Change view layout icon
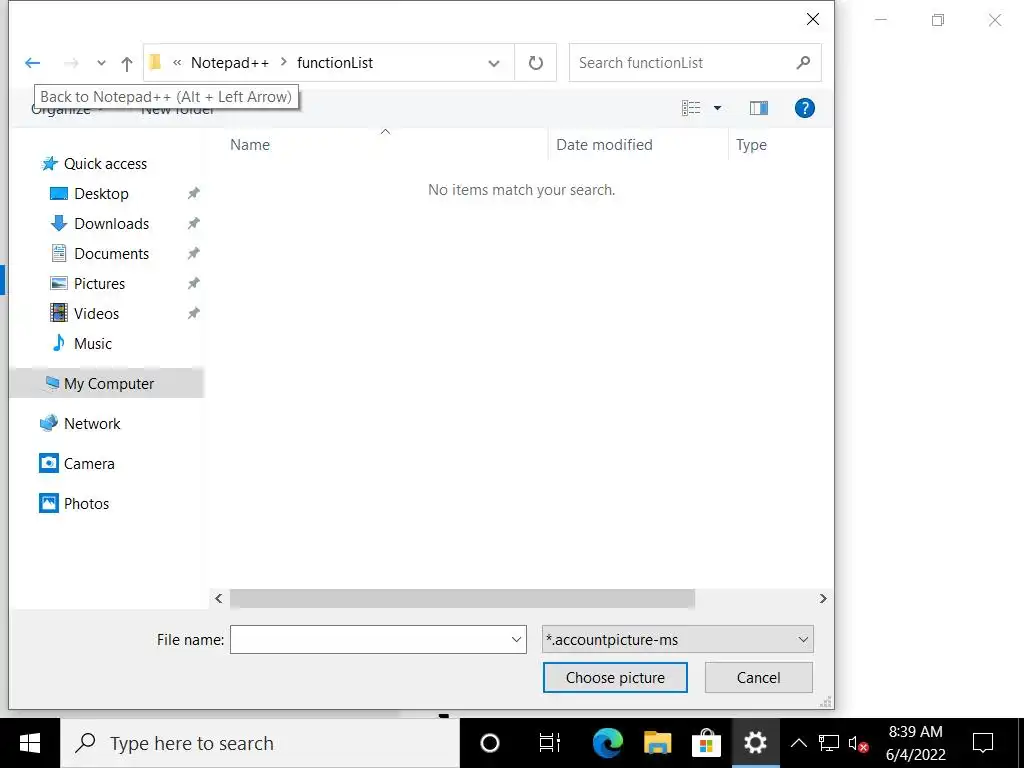 [x=691, y=108]
